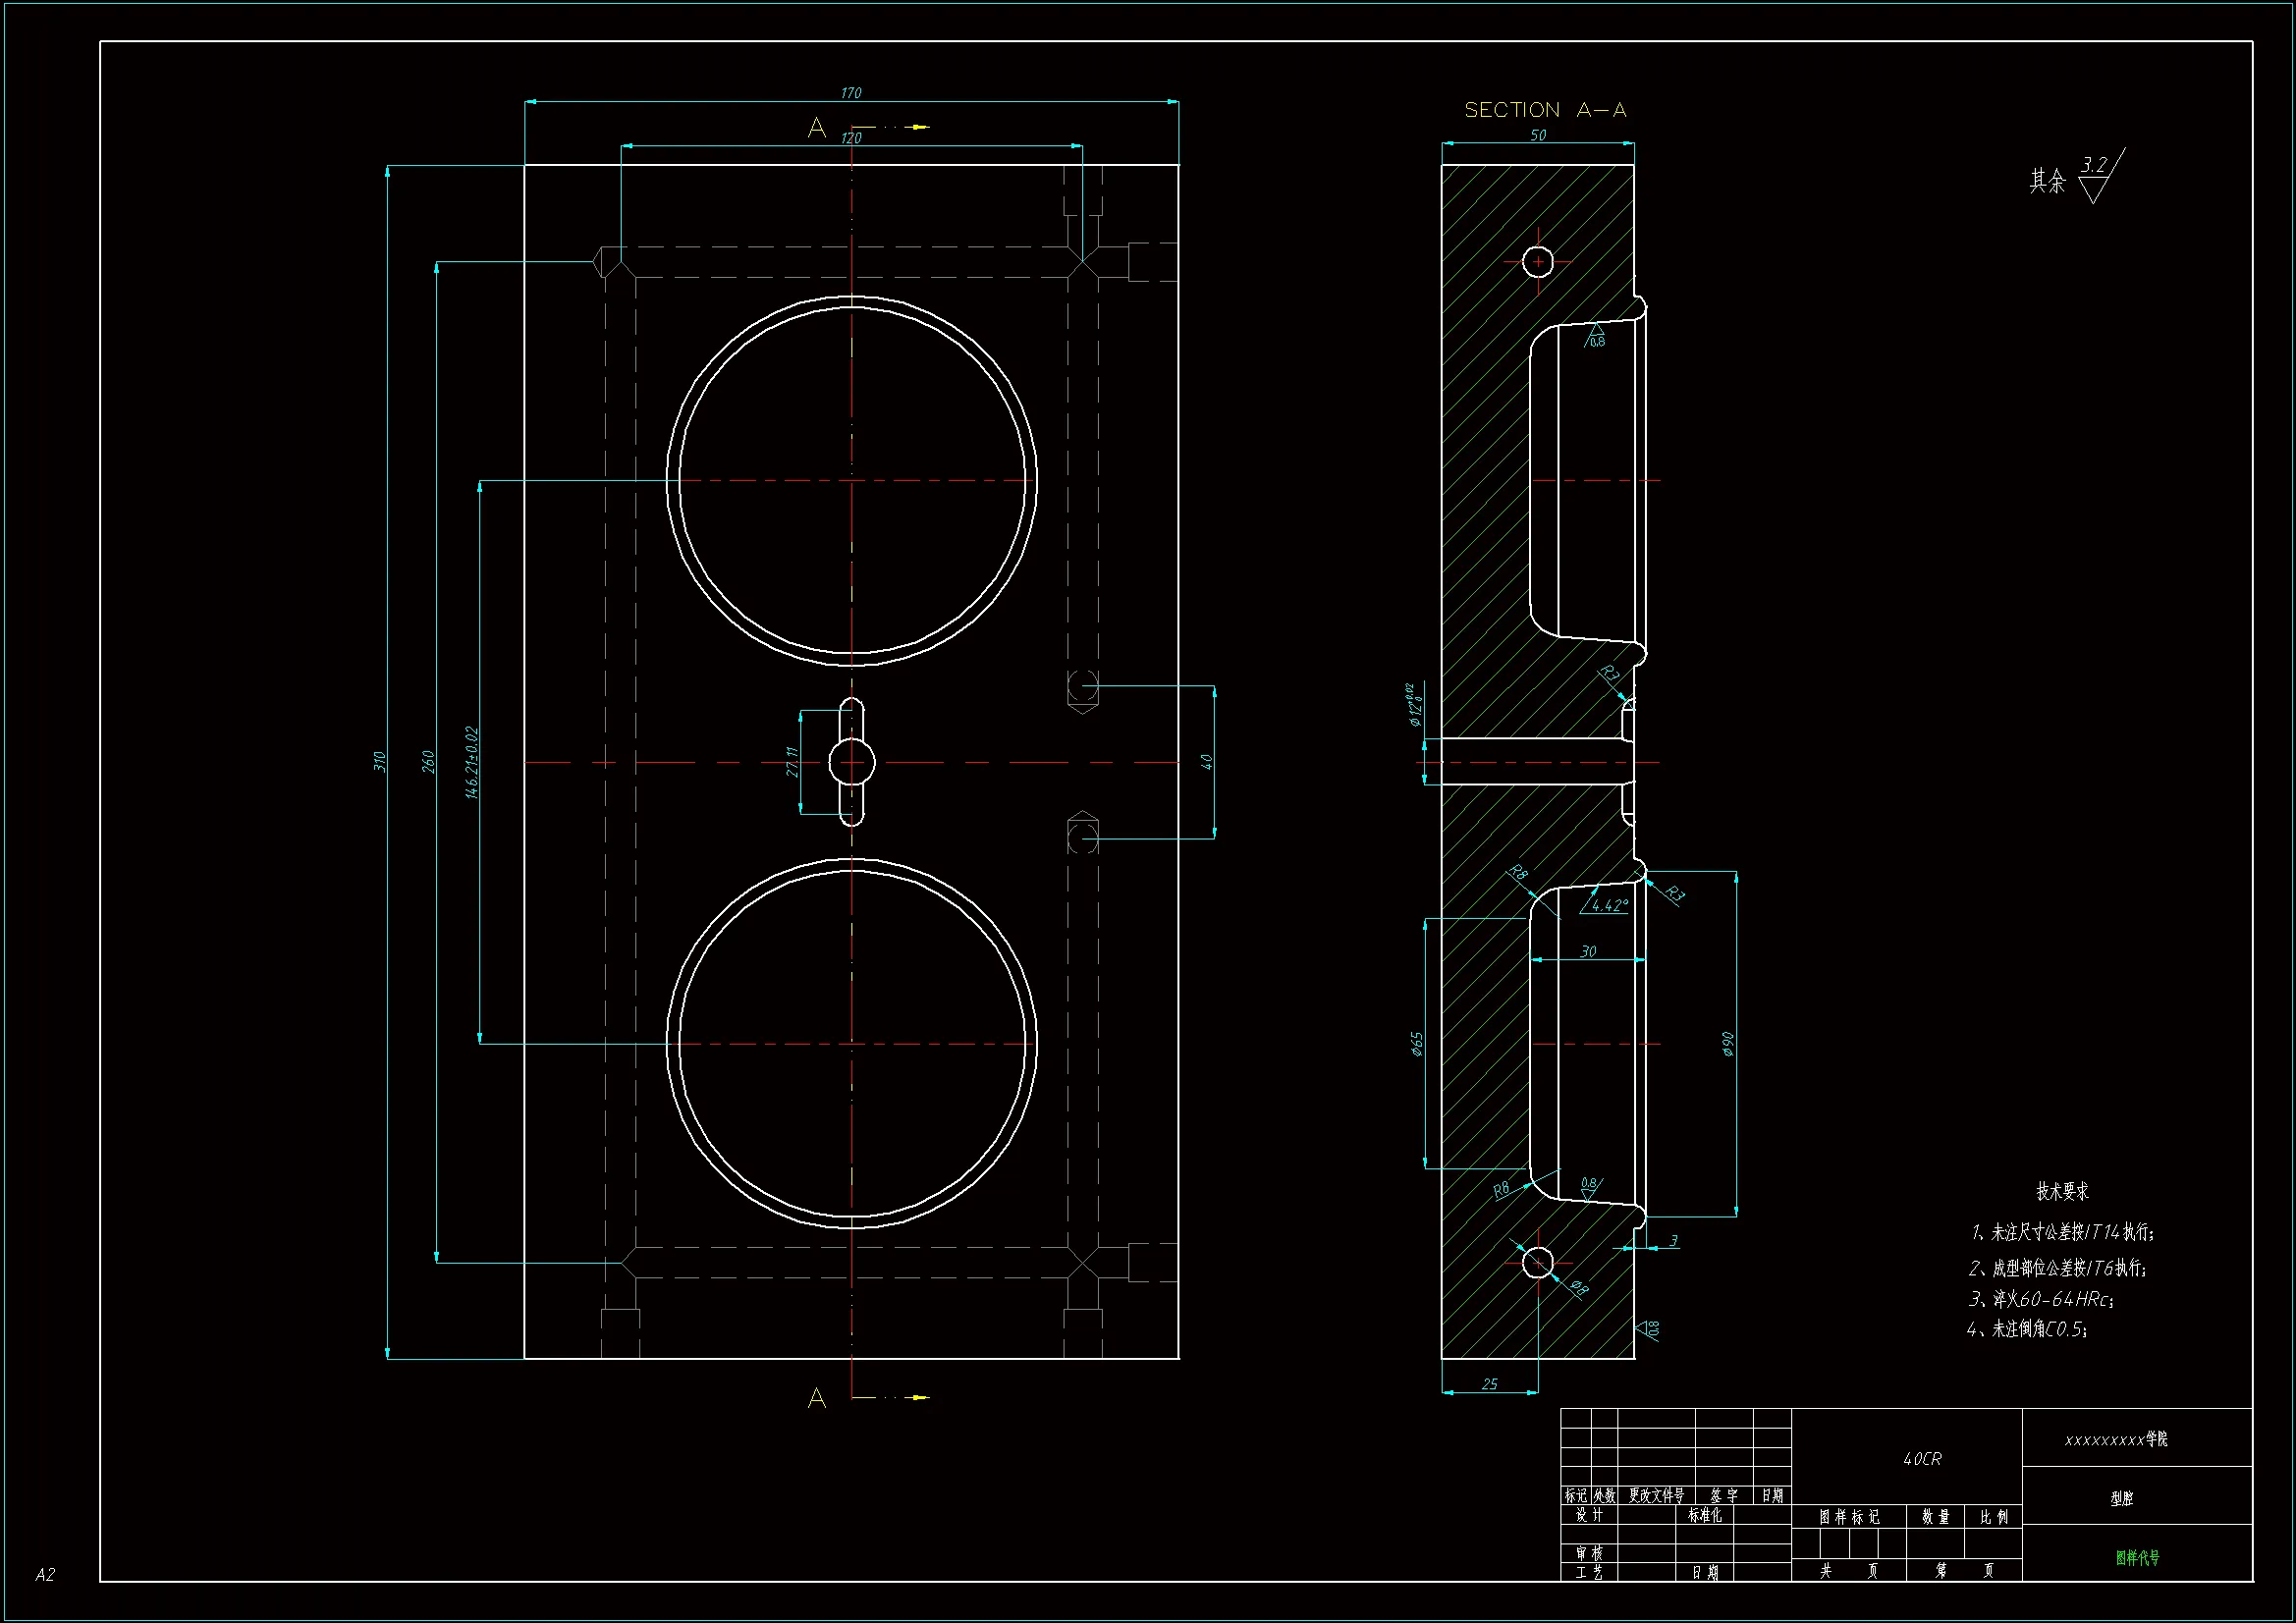Select the 40 dimension near right holes
Screen dimensions: 2296x1623
click(1207, 762)
